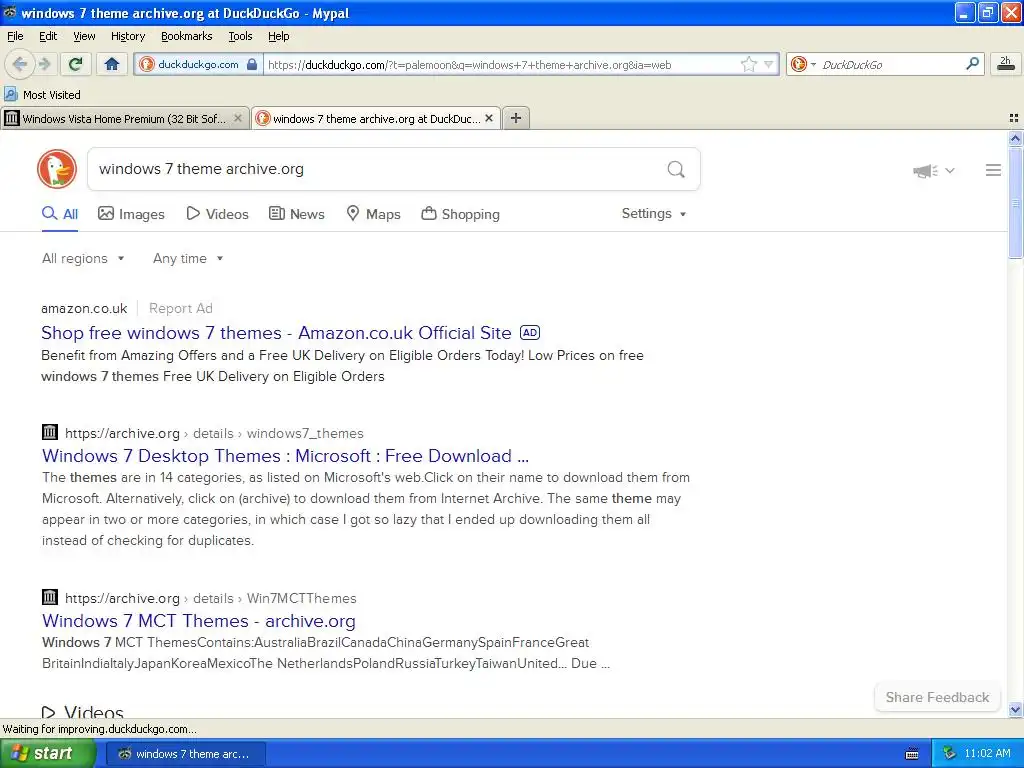Open Windows 7 MCT Themes result
This screenshot has width=1024, height=768.
[x=199, y=621]
